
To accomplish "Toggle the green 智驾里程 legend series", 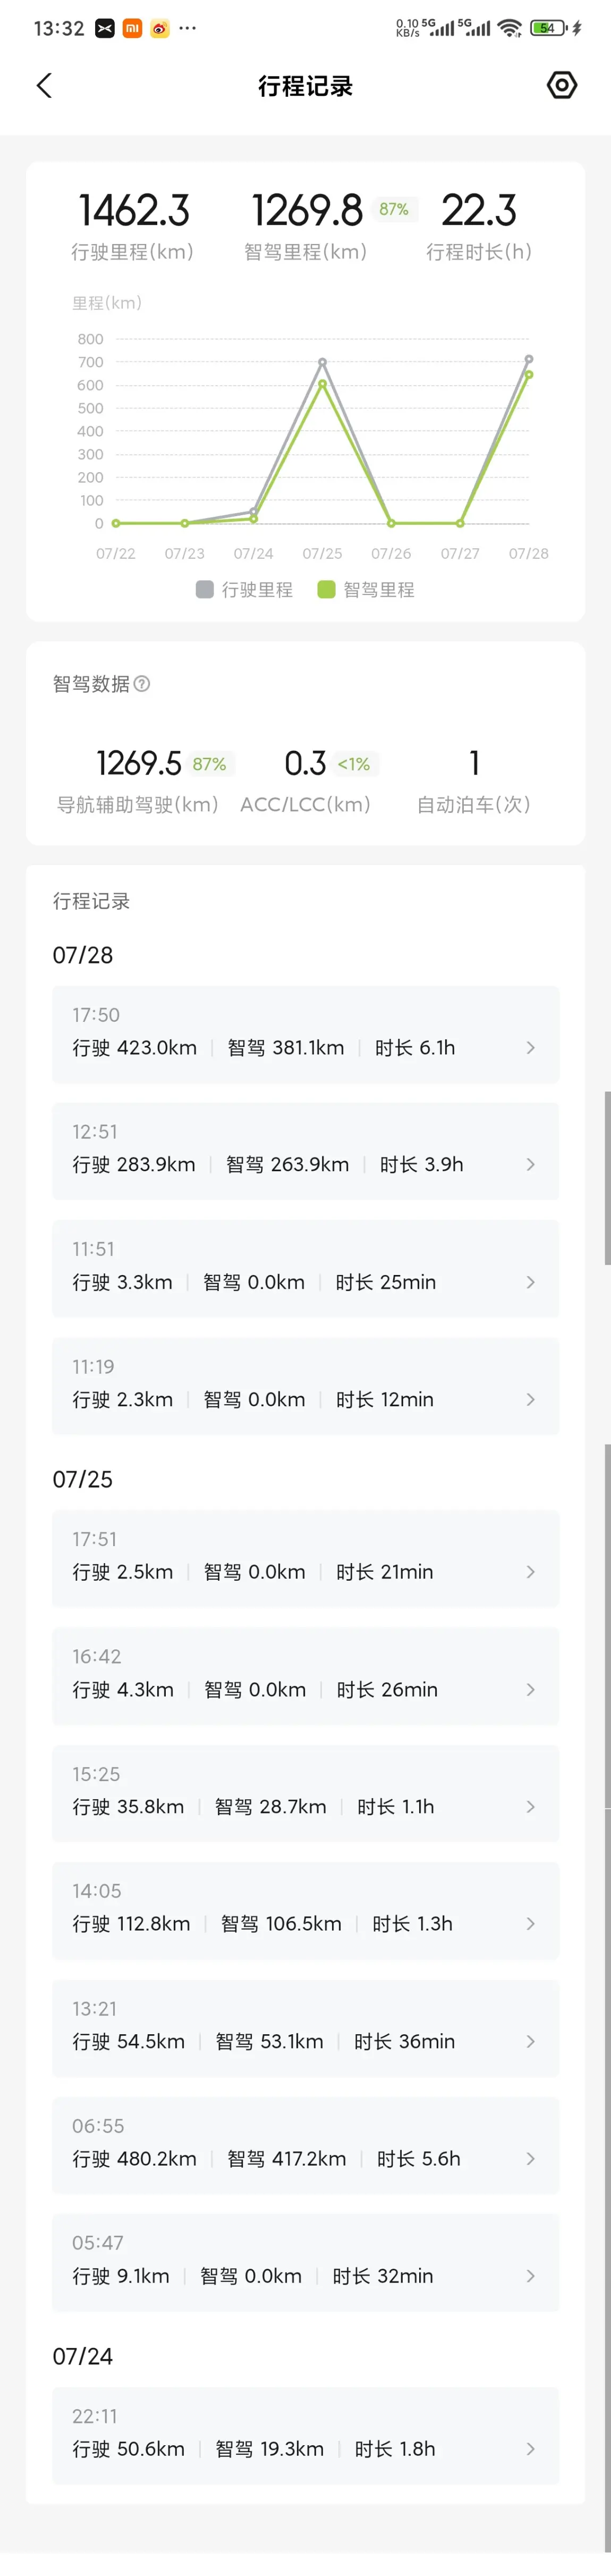I will pos(366,590).
